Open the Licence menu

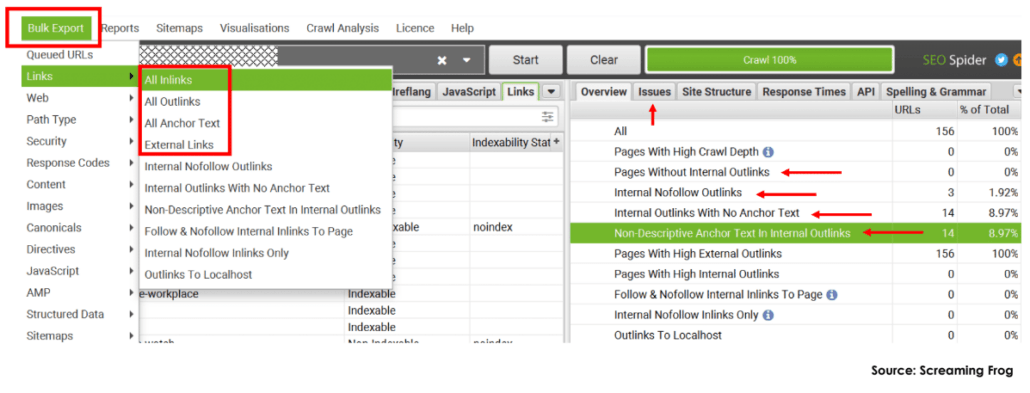click(x=414, y=28)
